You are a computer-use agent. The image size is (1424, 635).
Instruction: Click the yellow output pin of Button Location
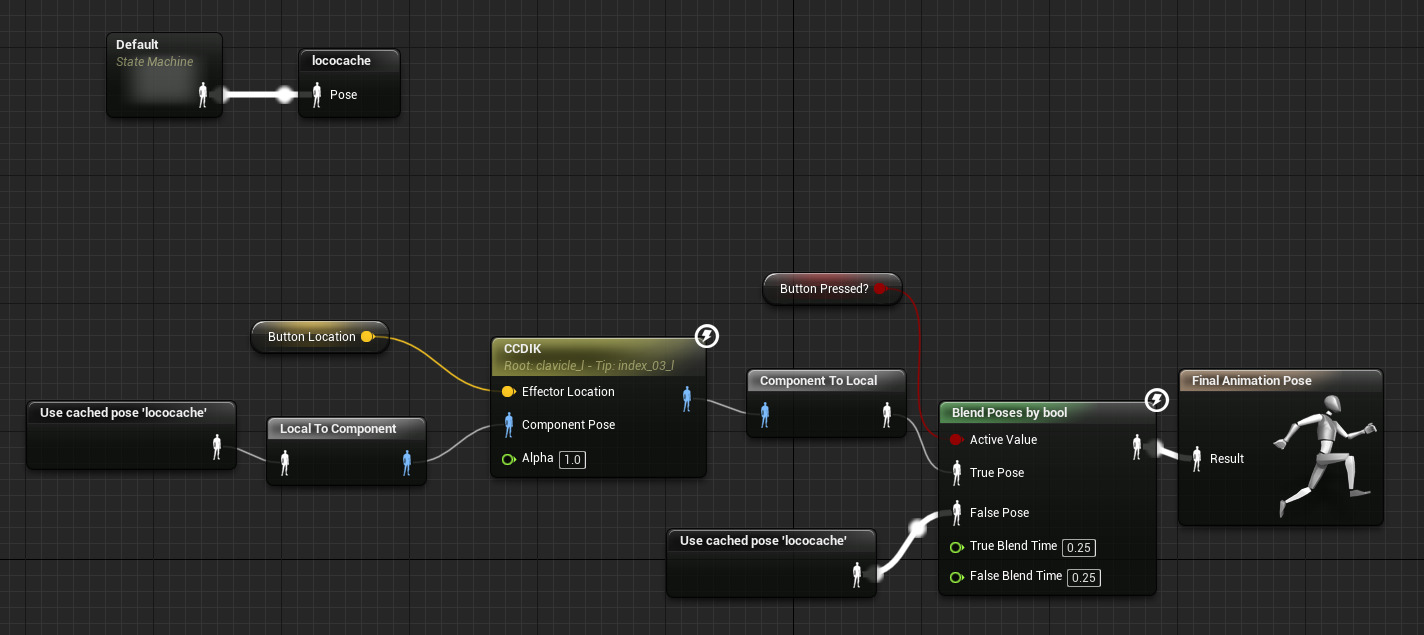(x=367, y=337)
